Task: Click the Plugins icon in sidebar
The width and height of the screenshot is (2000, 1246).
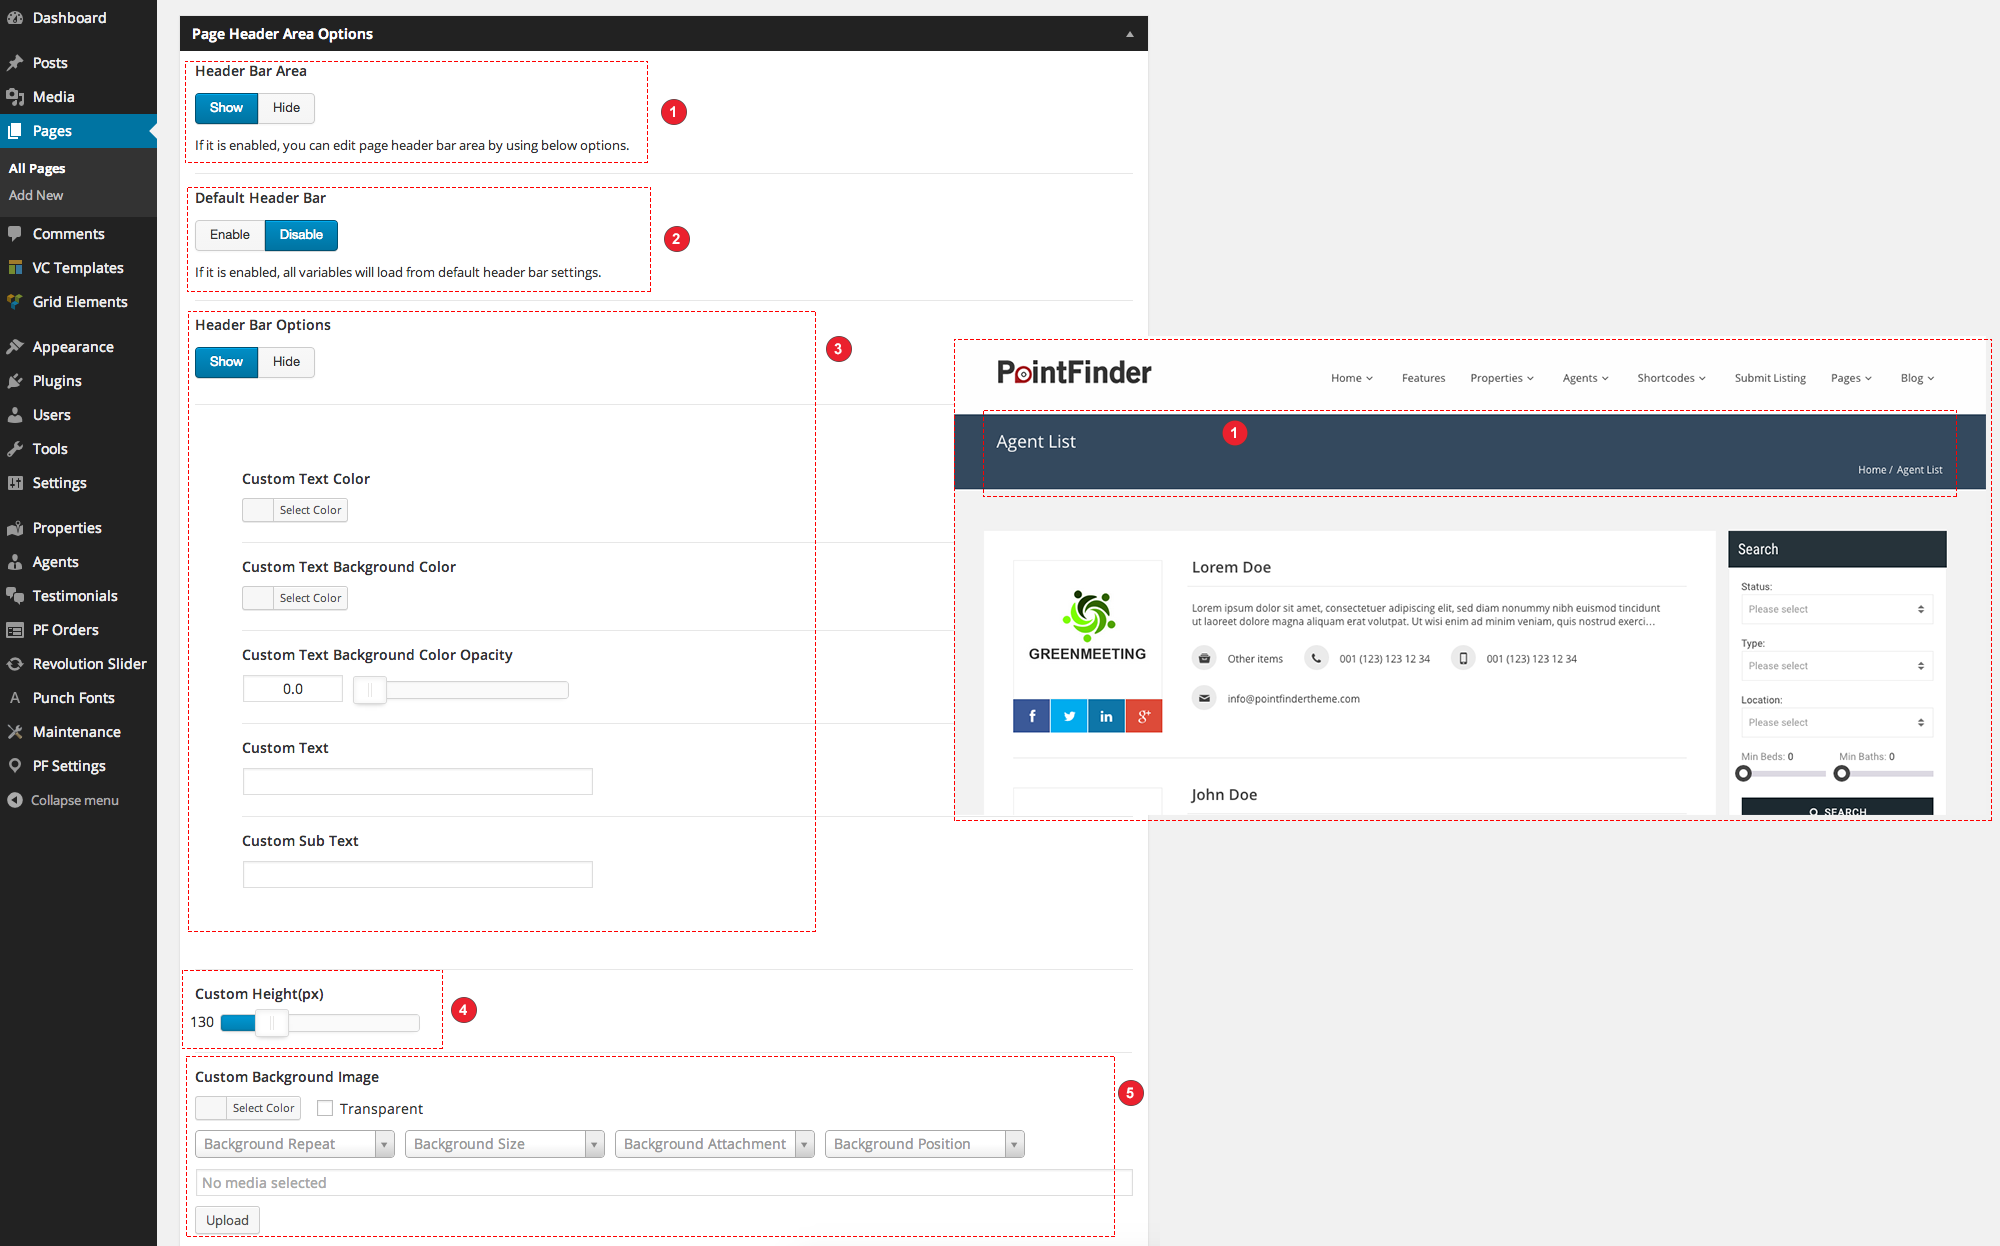Action: click(x=15, y=381)
